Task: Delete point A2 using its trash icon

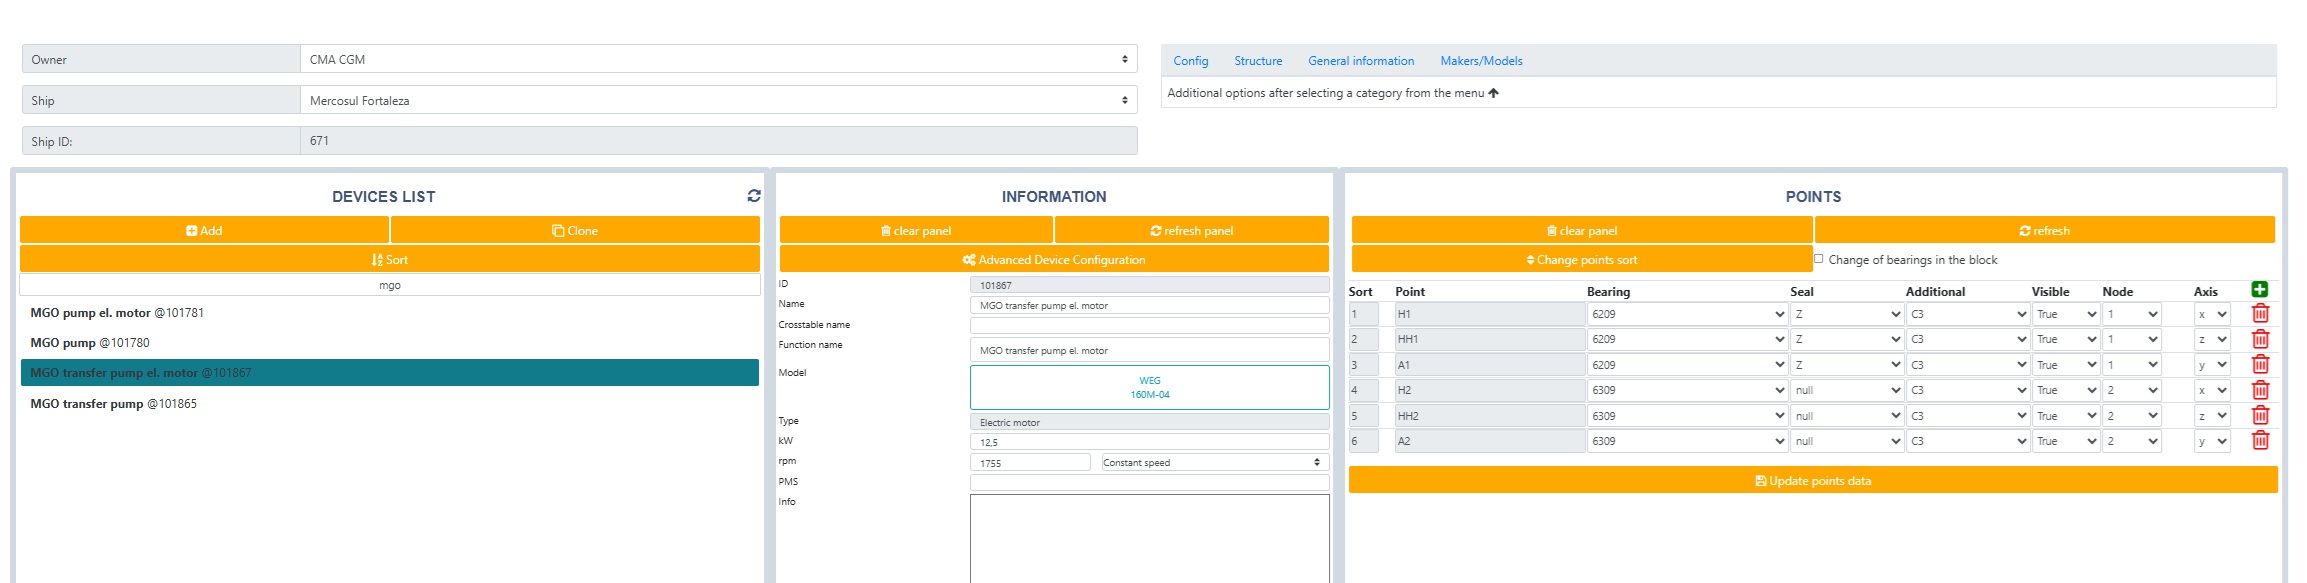Action: coord(2259,441)
